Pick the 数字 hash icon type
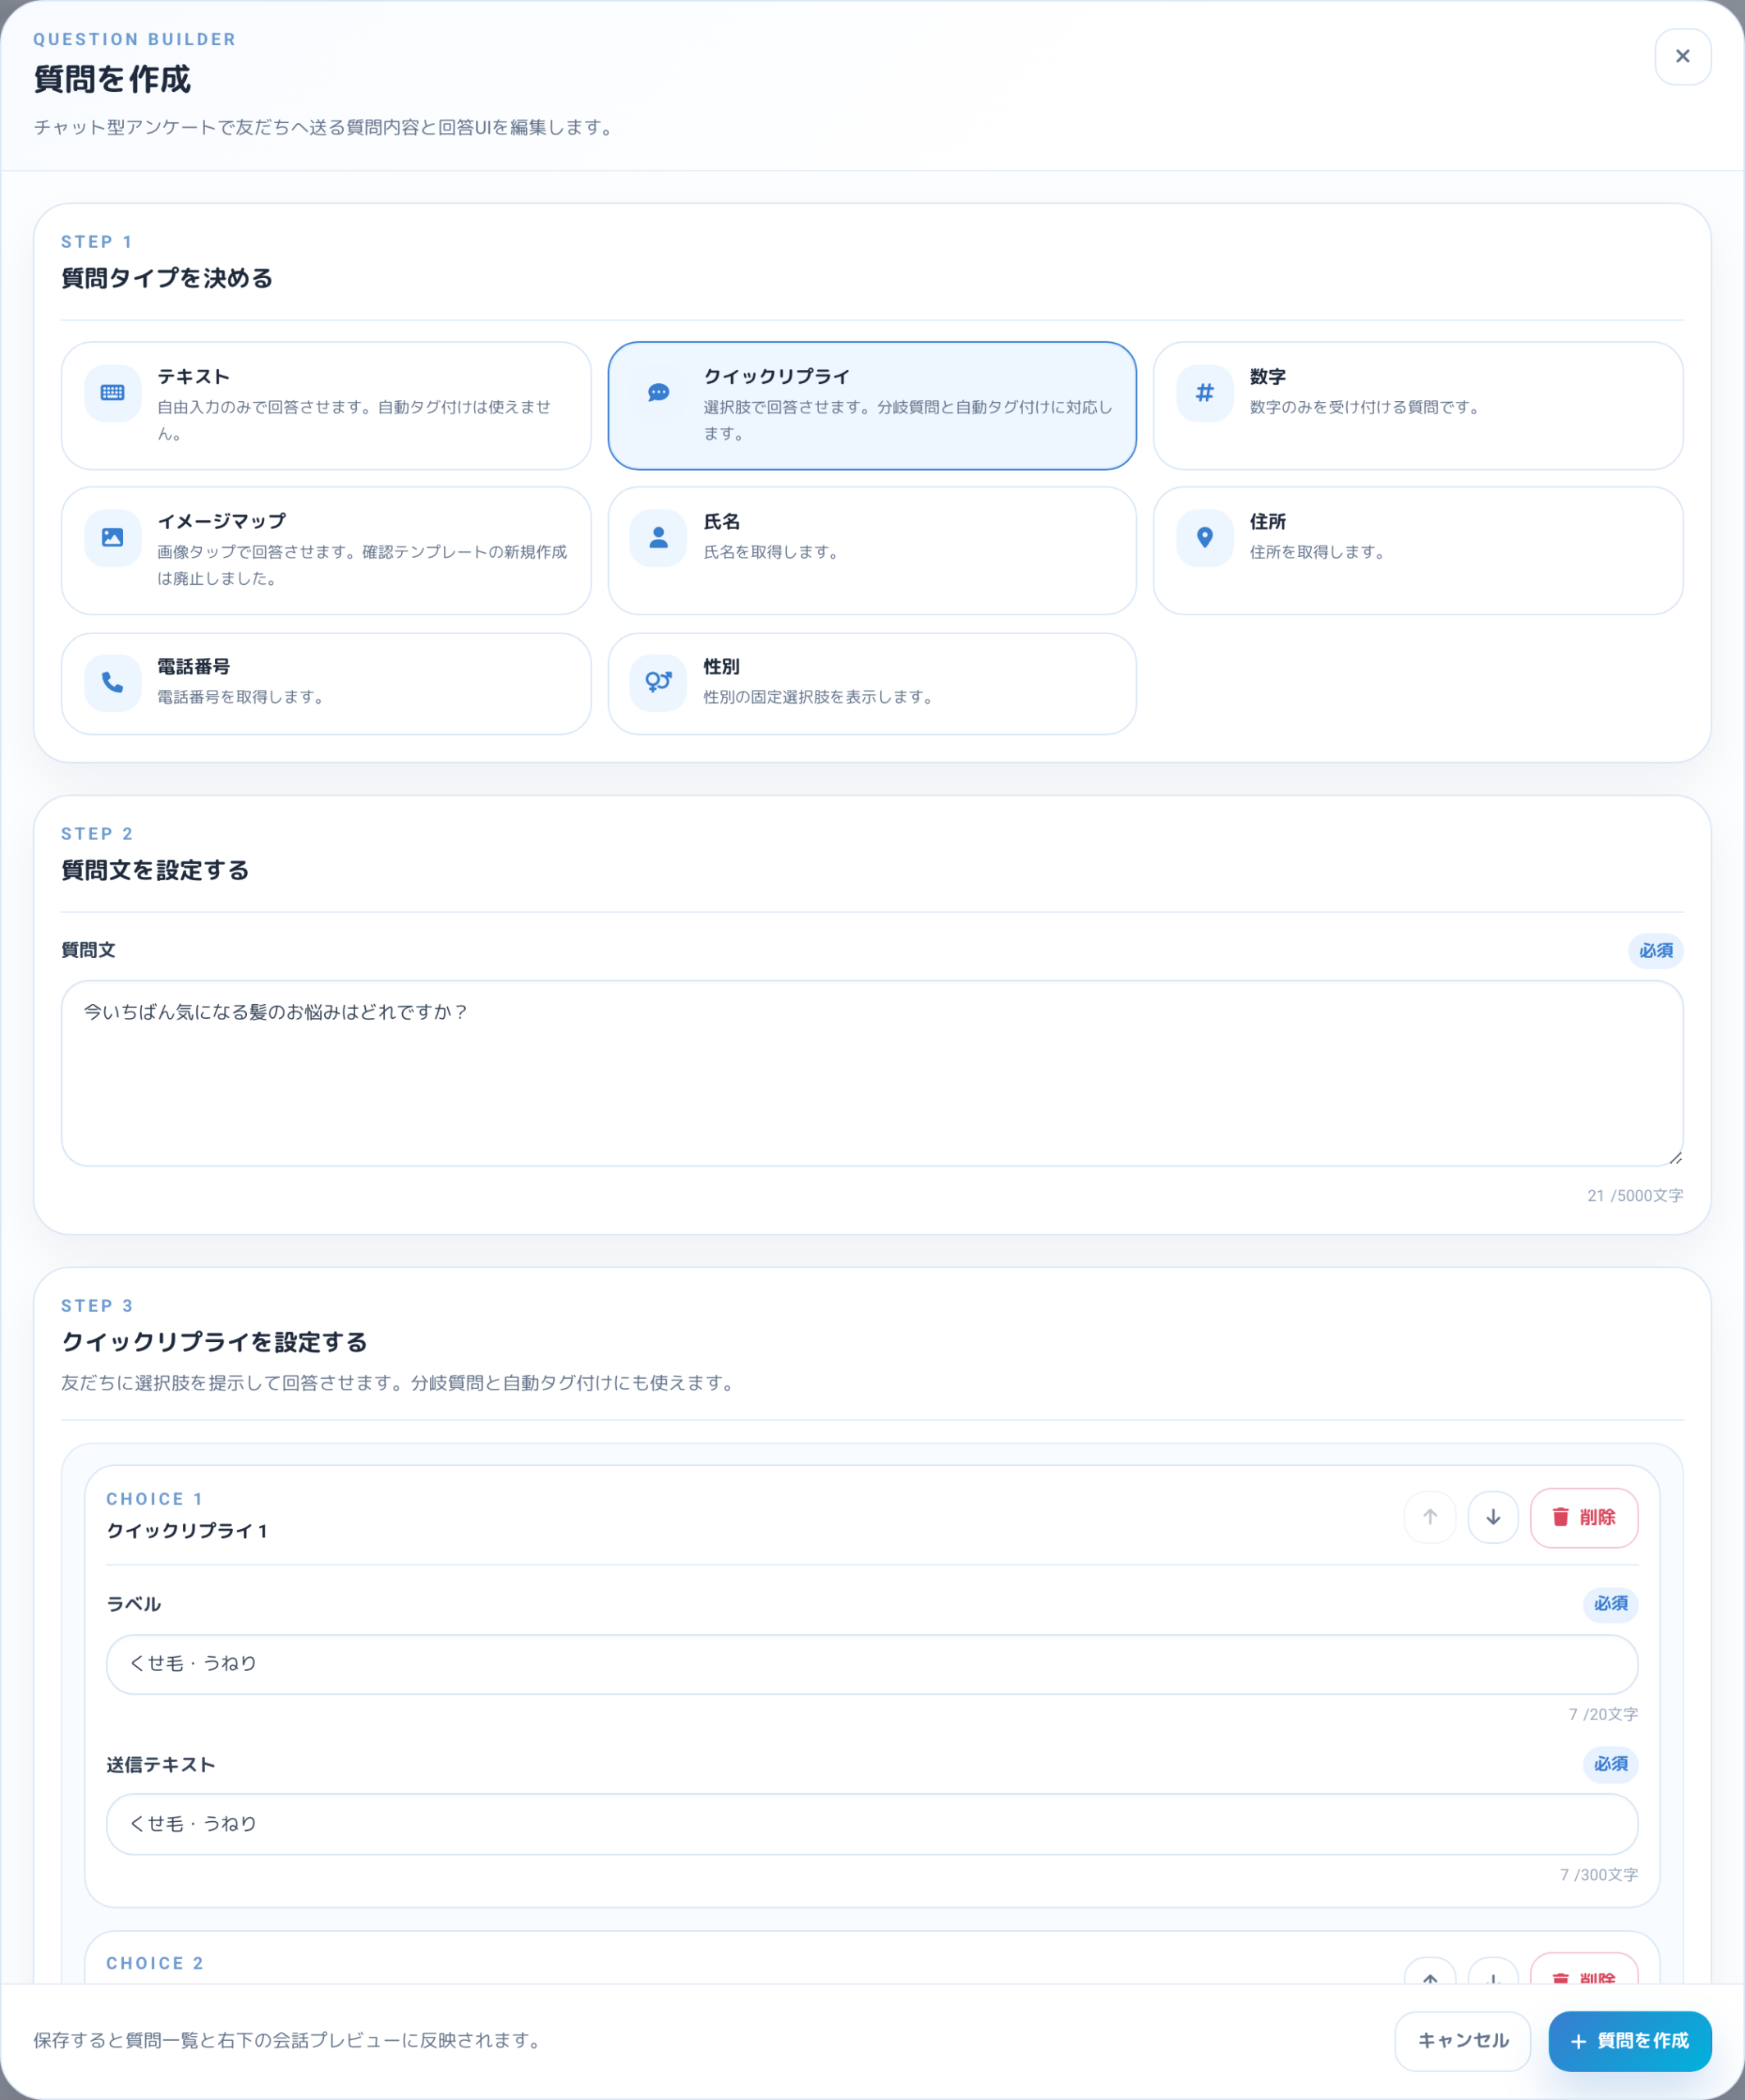 pos(1204,393)
